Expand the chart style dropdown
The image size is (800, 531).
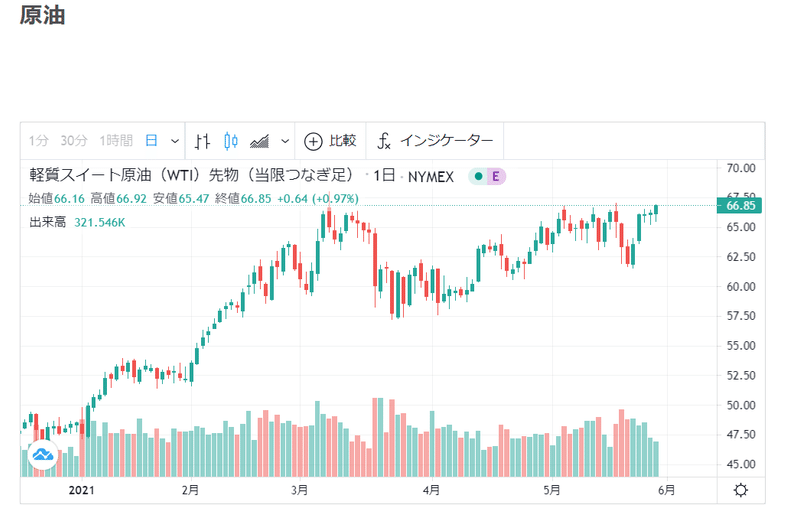(x=285, y=141)
